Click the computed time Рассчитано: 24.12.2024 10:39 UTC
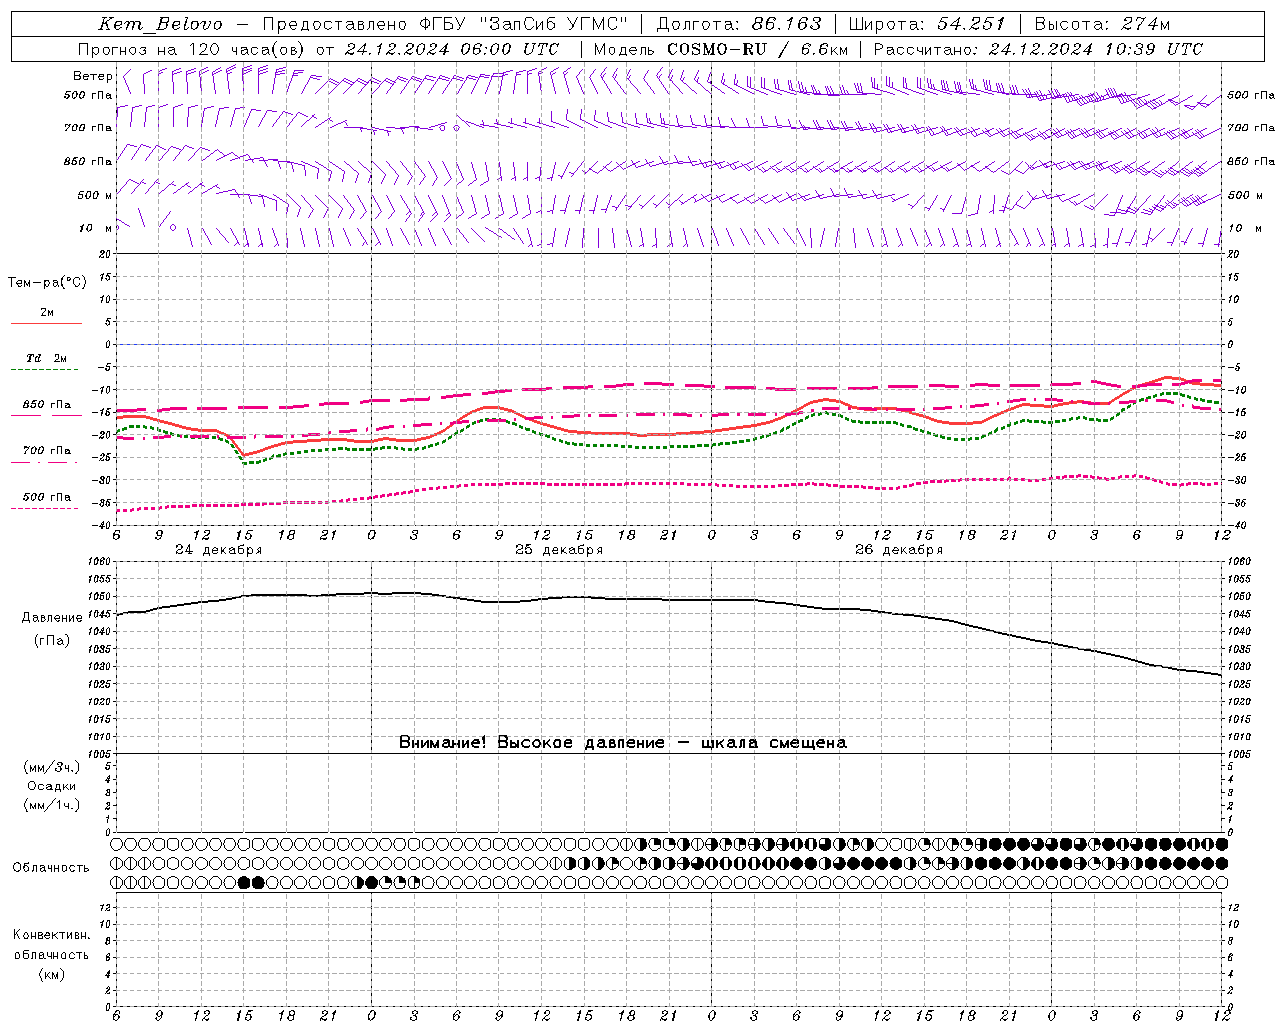Image resolution: width=1280 pixels, height=1024 pixels. coord(1038,49)
